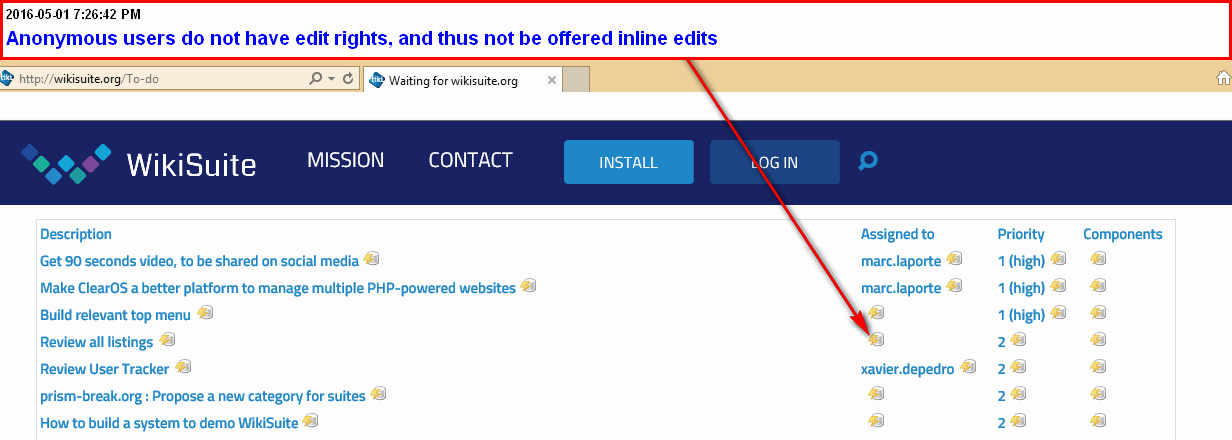Click empty Assigned to edit icon for Review all listings
The height and width of the screenshot is (440, 1232).
(876, 341)
